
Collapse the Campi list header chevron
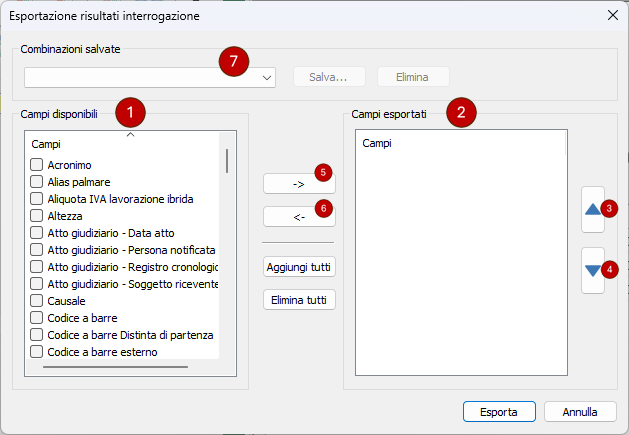(x=130, y=134)
